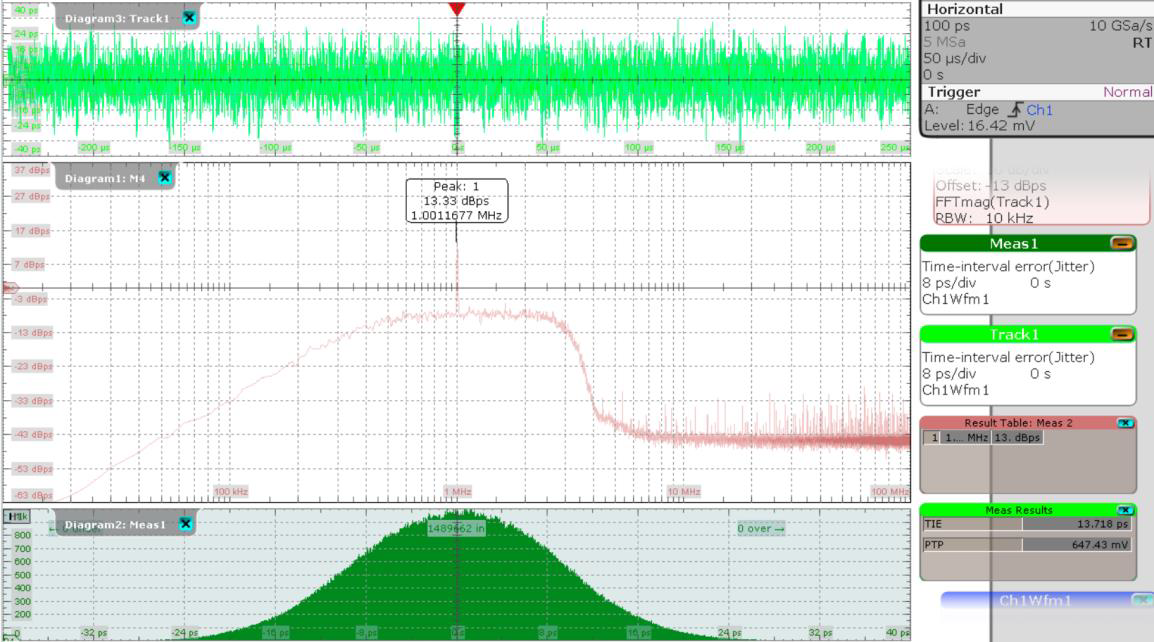Close the Diagram1: M4 tab

pos(165,178)
